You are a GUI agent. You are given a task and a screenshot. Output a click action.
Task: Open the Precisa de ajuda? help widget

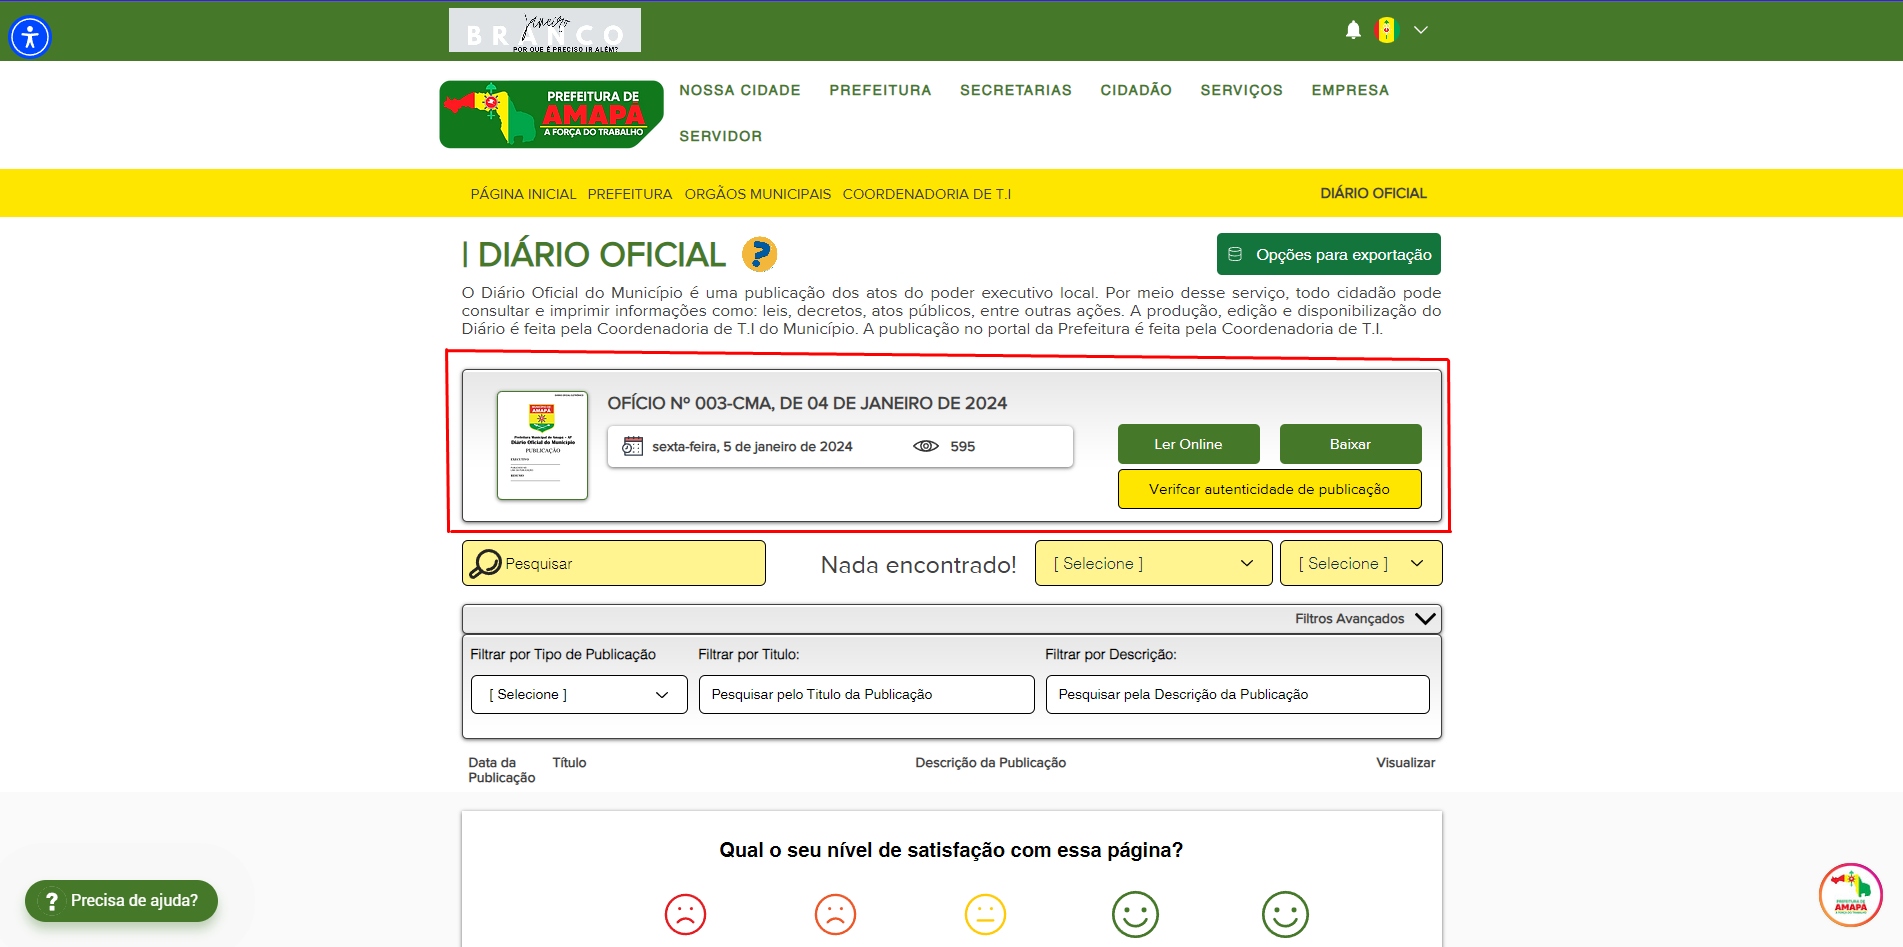(121, 900)
